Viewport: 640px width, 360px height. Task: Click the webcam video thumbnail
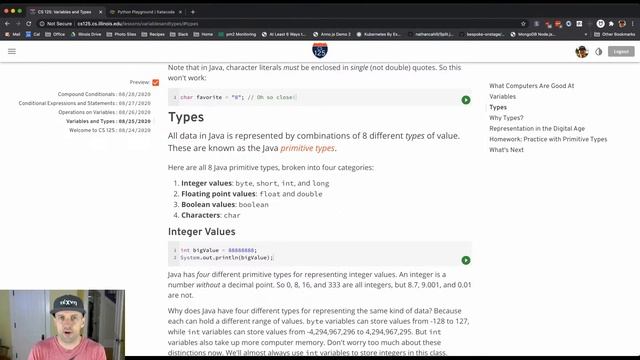point(62,325)
